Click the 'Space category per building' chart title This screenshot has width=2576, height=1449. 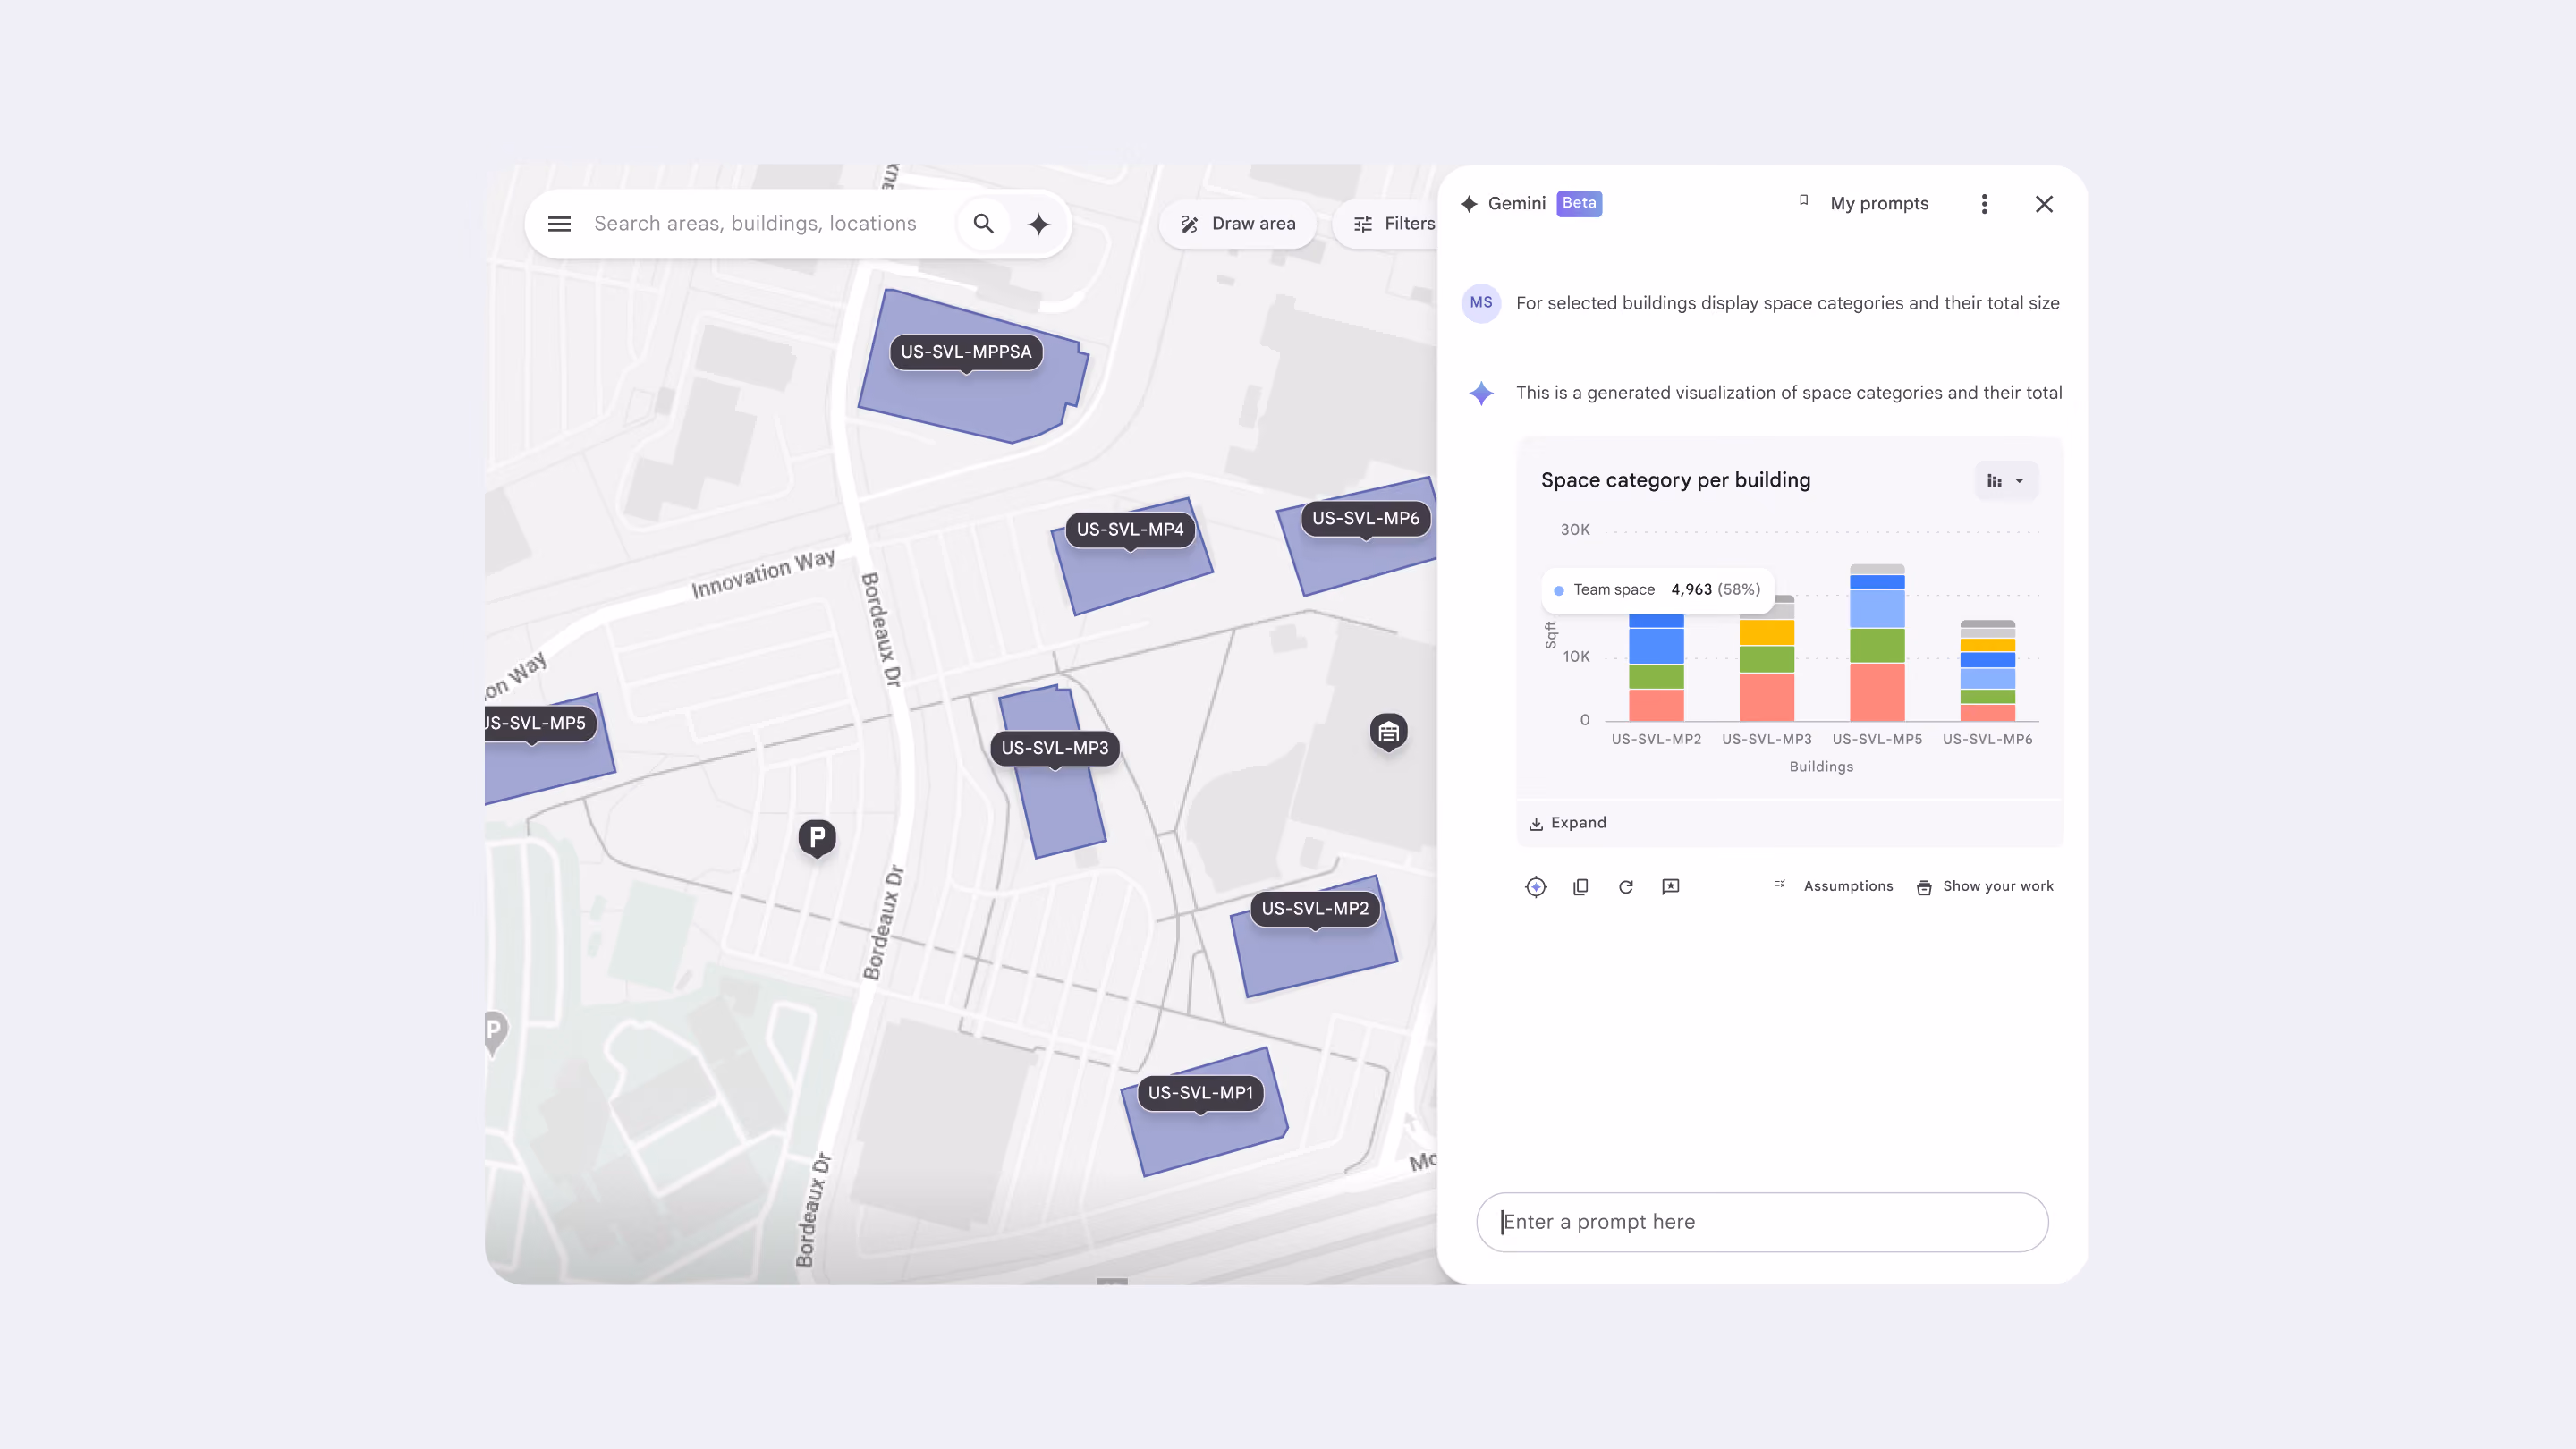1676,481
